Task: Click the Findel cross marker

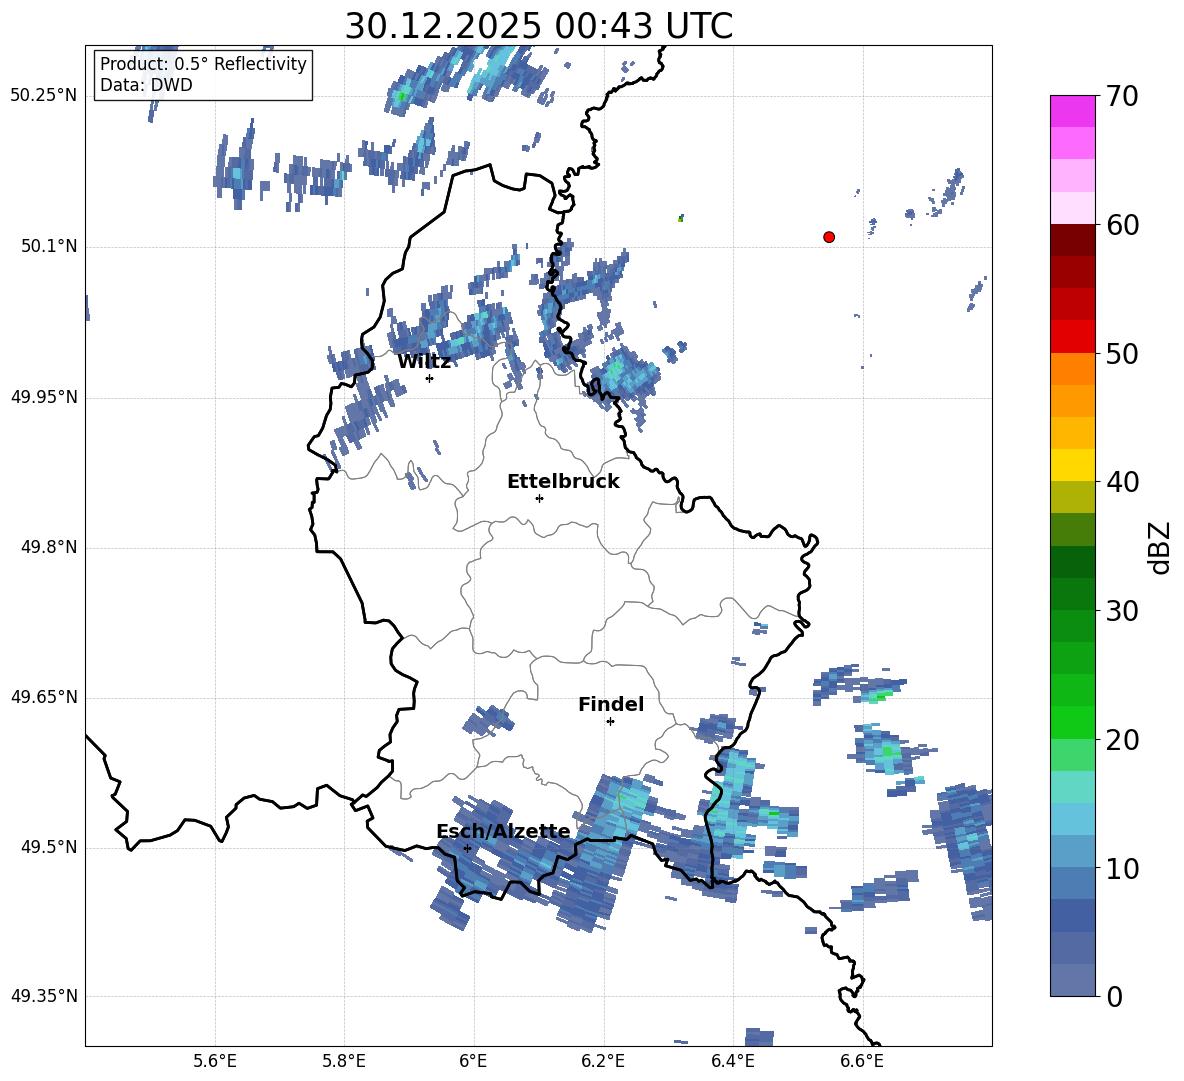Action: pos(610,722)
